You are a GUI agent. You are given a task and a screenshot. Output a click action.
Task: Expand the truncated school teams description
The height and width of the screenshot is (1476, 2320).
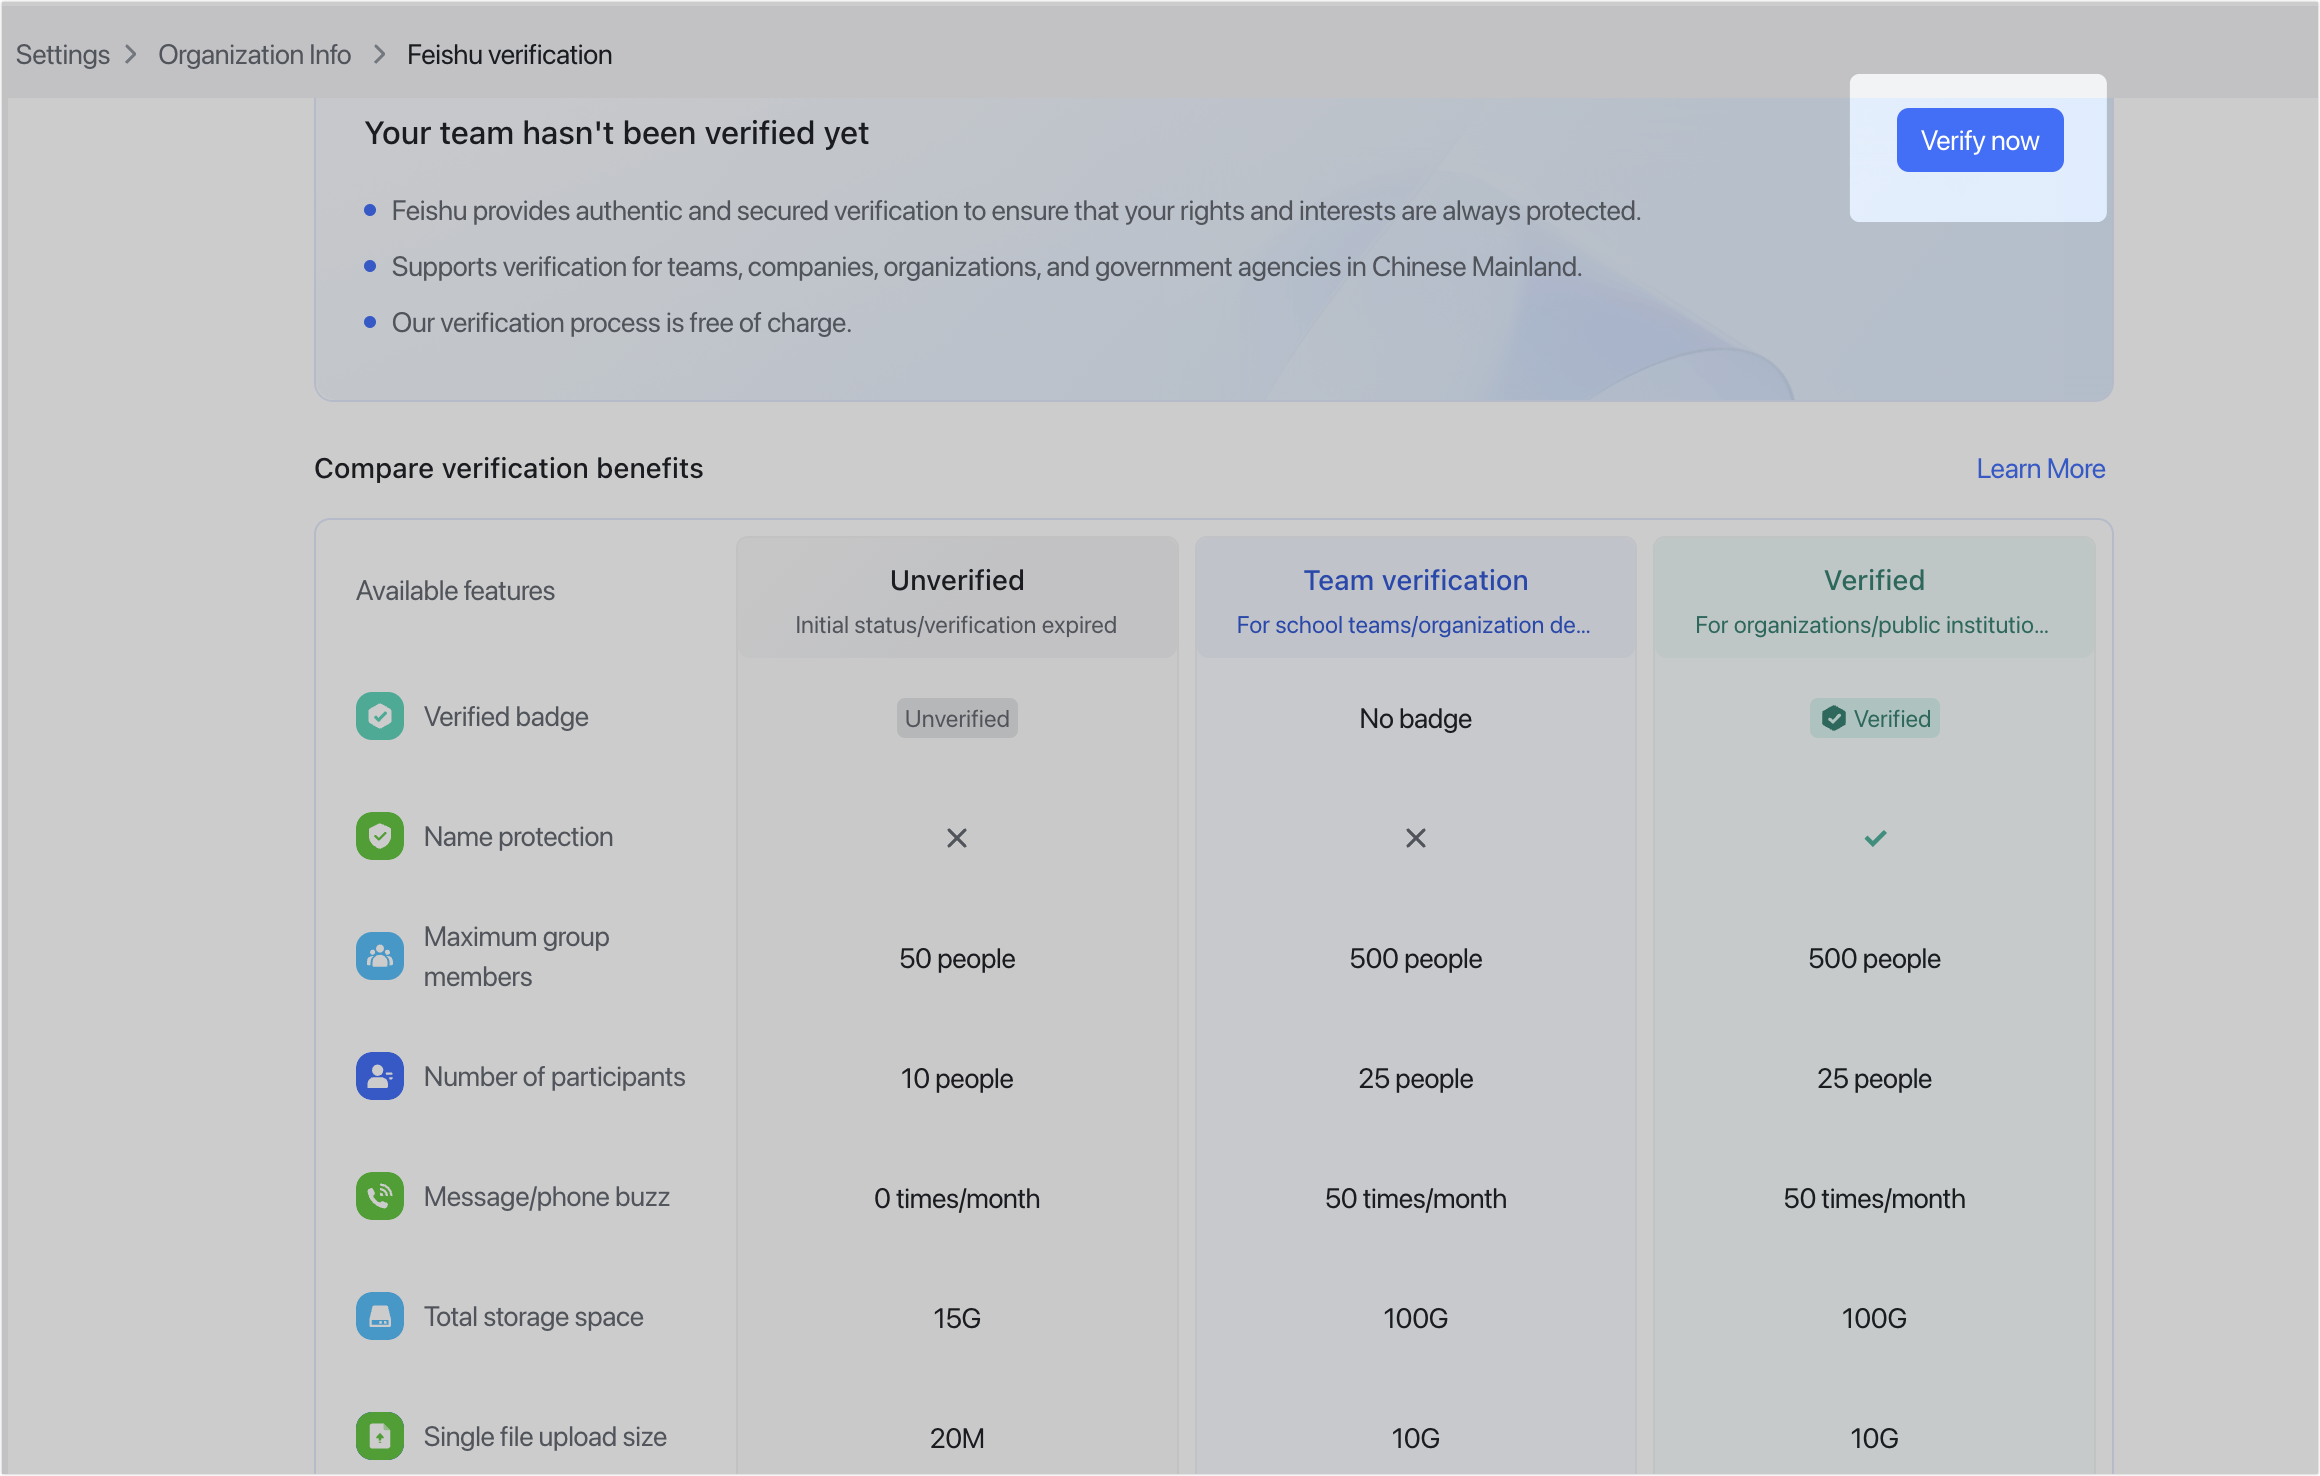1414,625
